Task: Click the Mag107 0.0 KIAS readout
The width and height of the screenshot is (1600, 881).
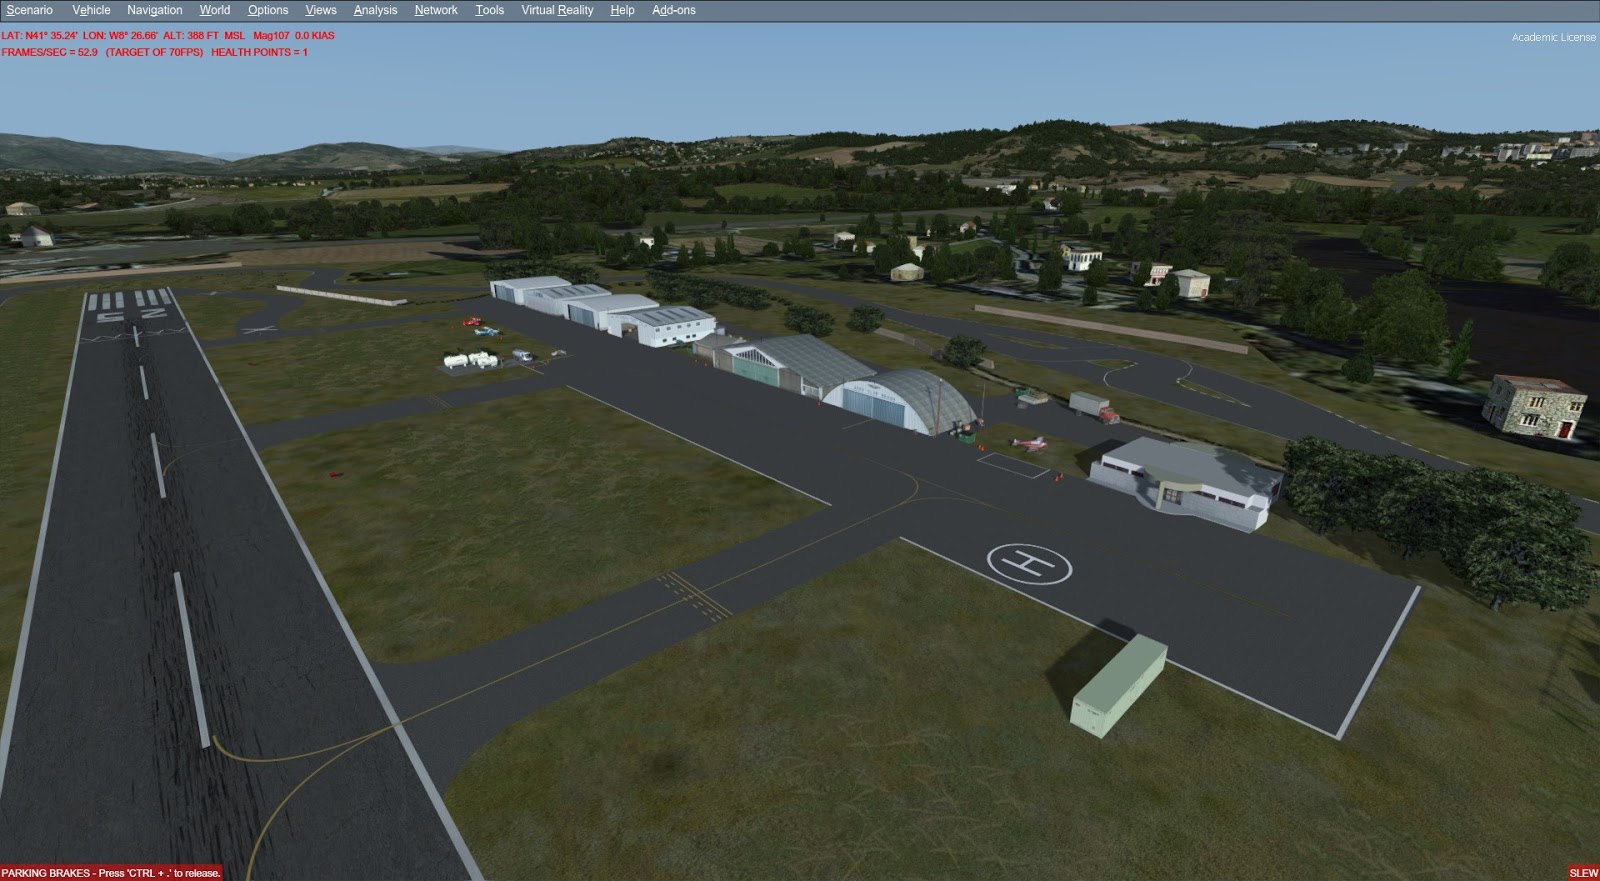Action: tap(294, 35)
